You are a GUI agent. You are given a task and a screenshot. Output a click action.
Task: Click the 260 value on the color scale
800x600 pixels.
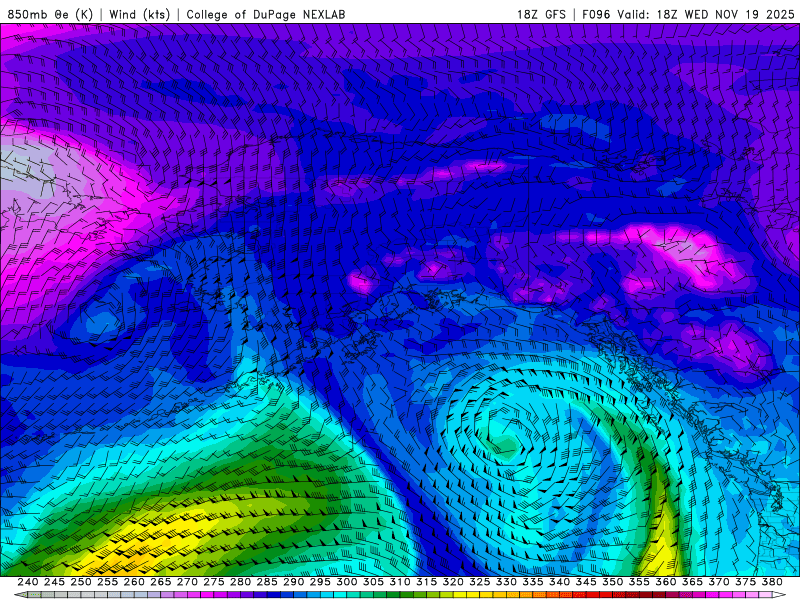tap(134, 582)
